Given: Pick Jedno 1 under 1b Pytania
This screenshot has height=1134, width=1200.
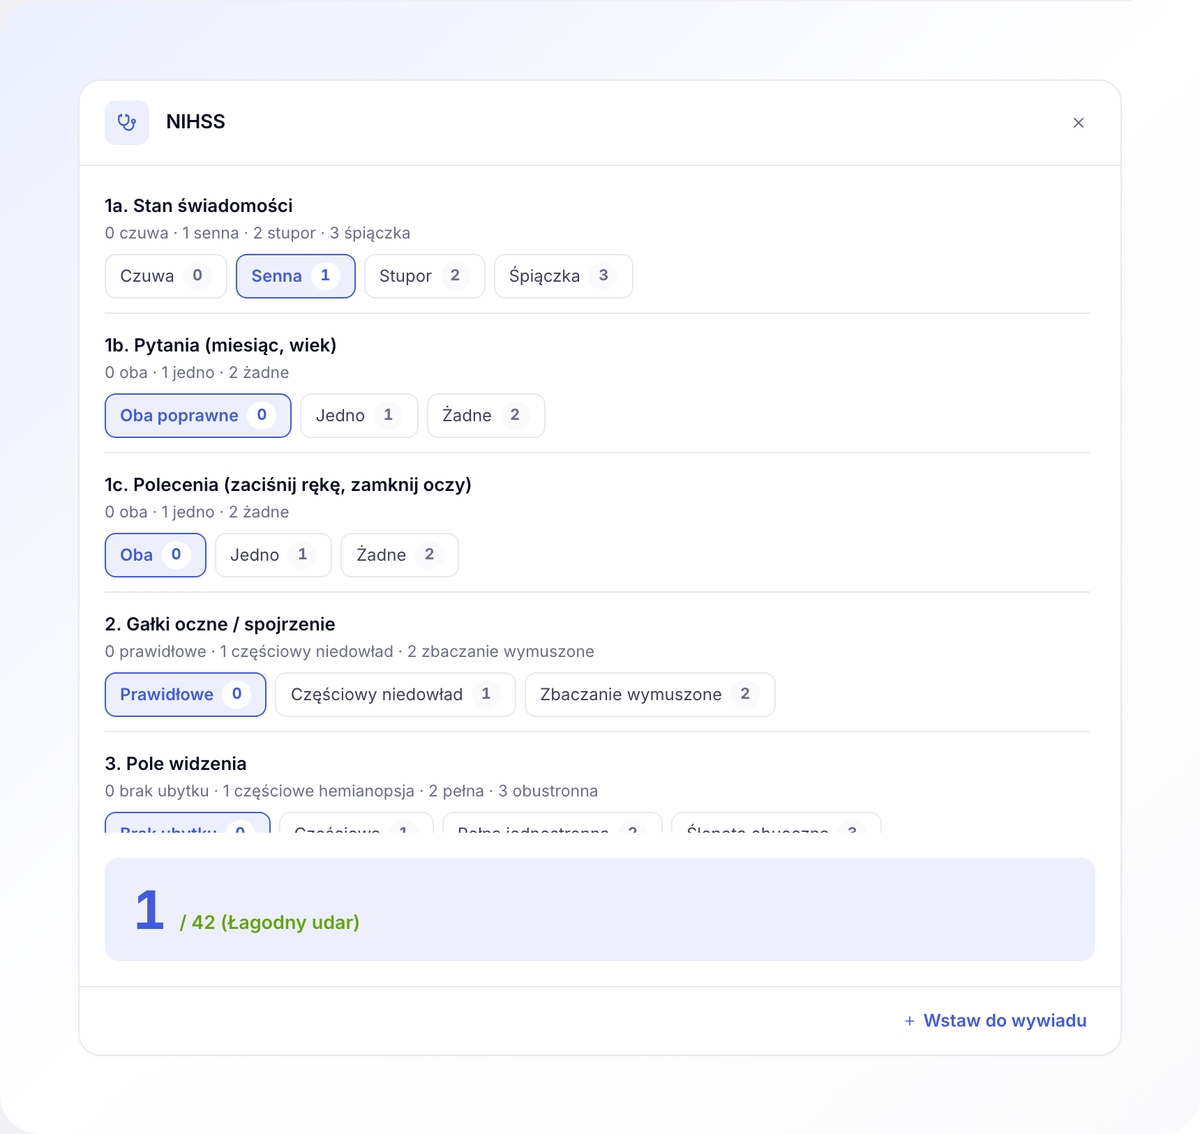Looking at the screenshot, I should point(359,415).
